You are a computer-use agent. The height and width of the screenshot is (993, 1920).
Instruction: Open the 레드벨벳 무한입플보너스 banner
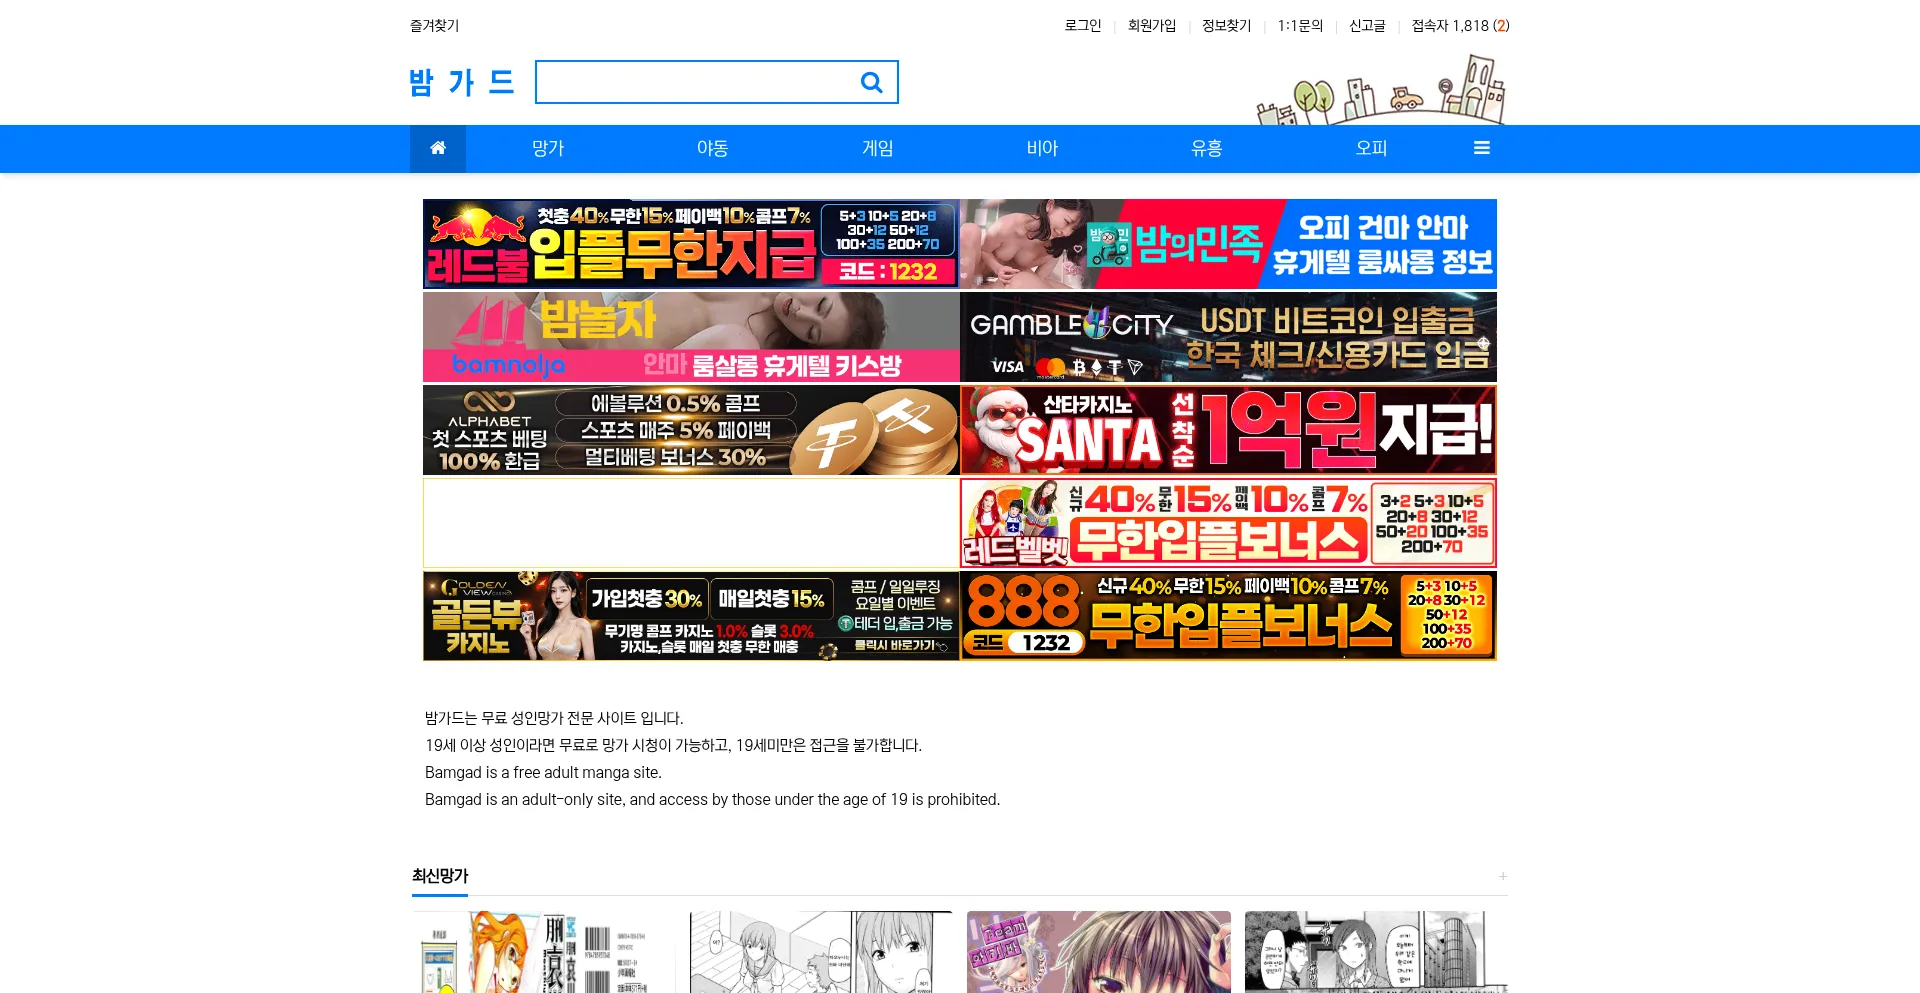(x=1229, y=523)
